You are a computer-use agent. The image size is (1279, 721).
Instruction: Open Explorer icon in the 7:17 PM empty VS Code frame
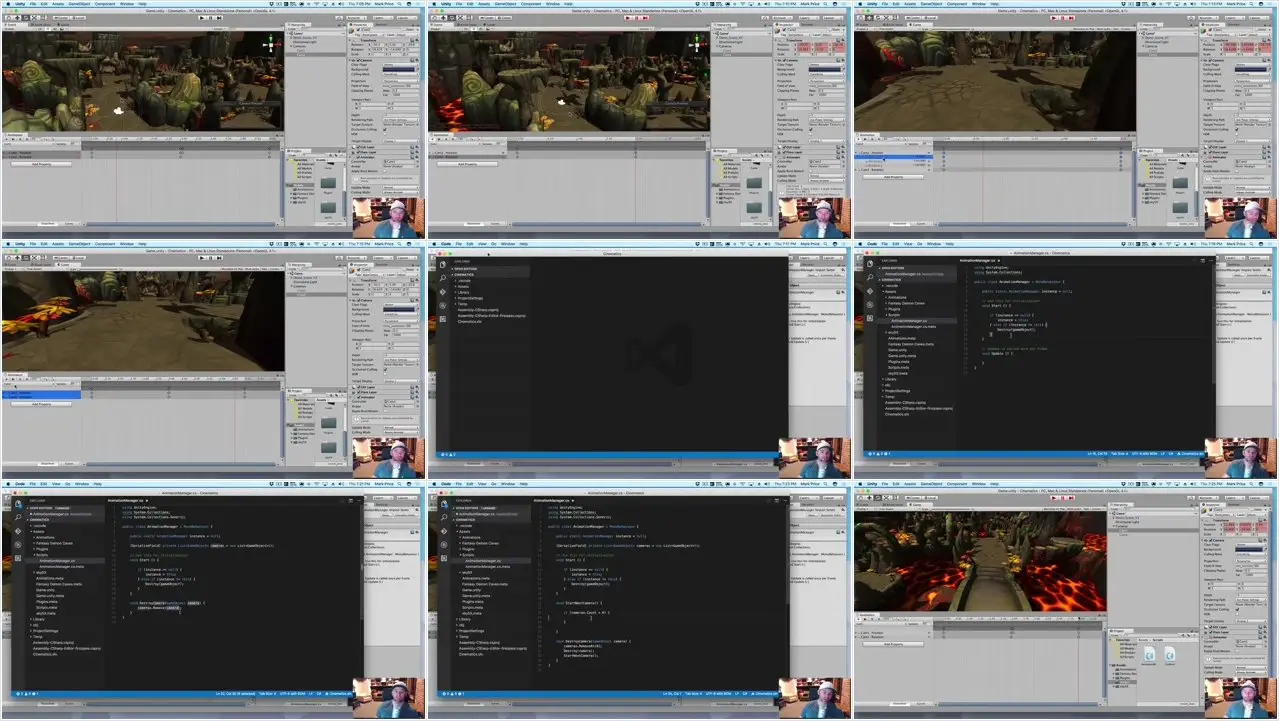click(443, 265)
